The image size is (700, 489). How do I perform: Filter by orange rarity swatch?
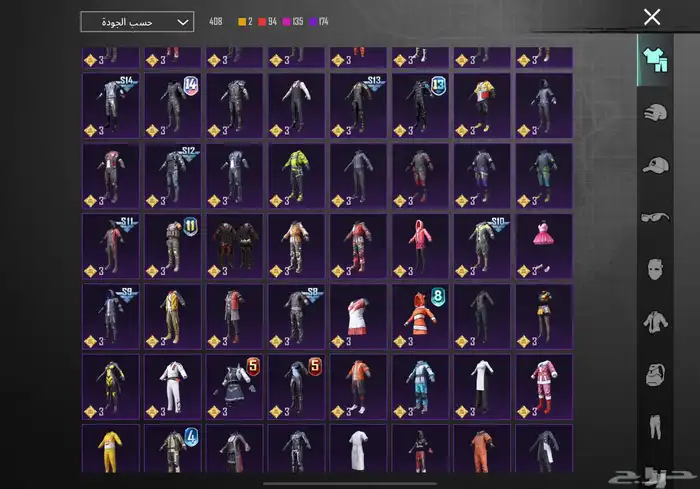point(242,21)
